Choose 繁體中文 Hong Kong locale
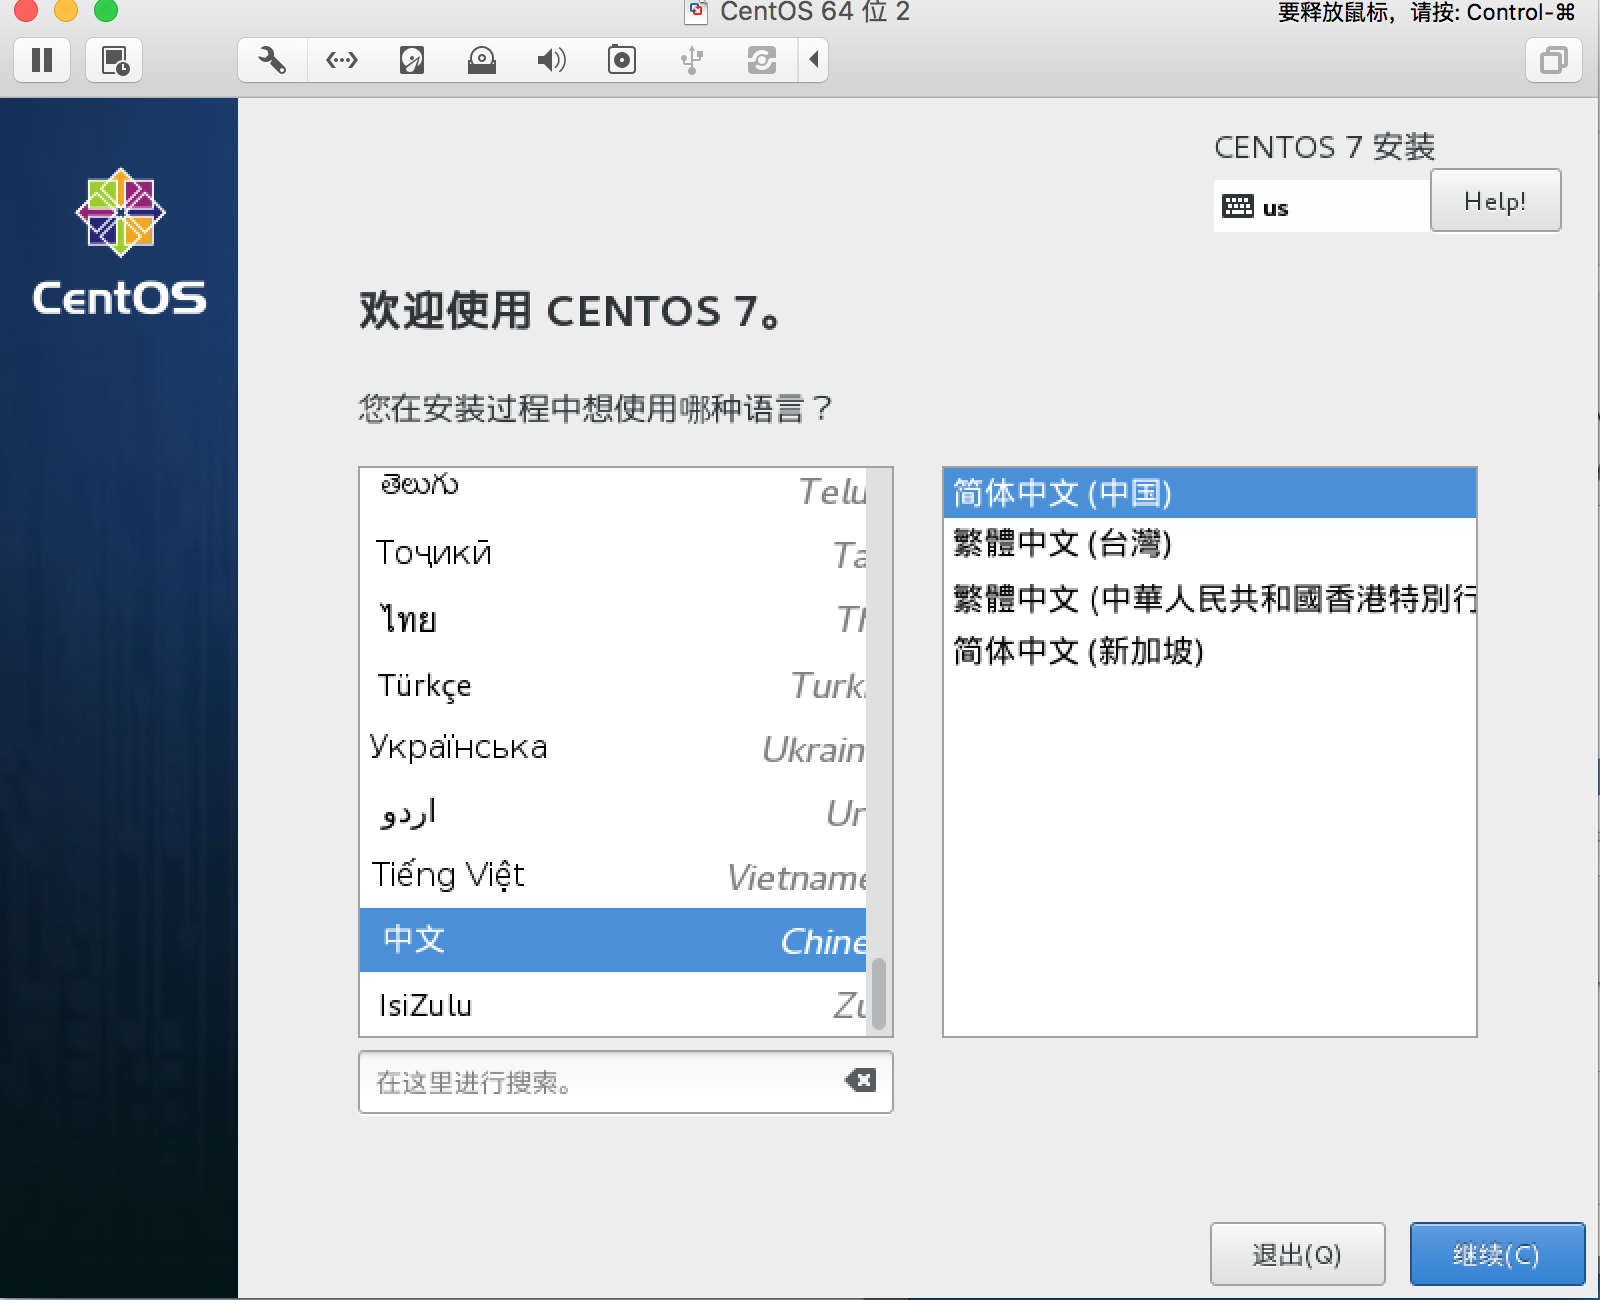 pyautogui.click(x=1209, y=598)
